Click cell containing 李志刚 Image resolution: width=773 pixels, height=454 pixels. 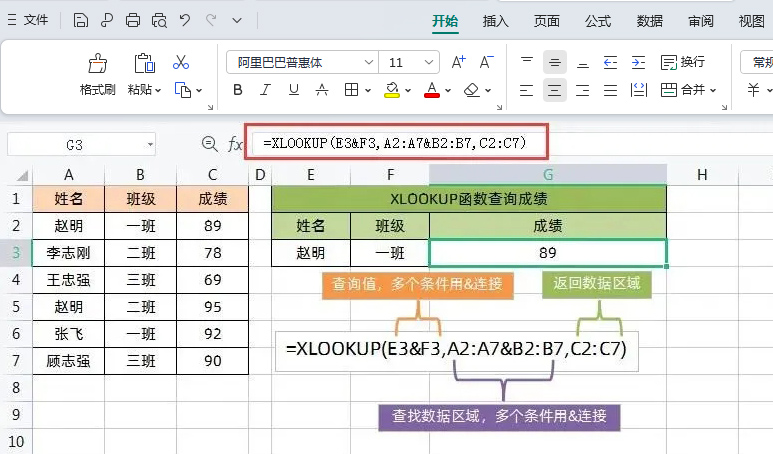(69, 253)
